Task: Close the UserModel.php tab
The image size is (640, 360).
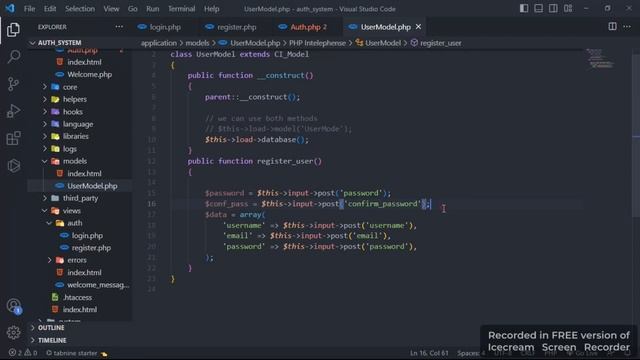Action: point(418,27)
